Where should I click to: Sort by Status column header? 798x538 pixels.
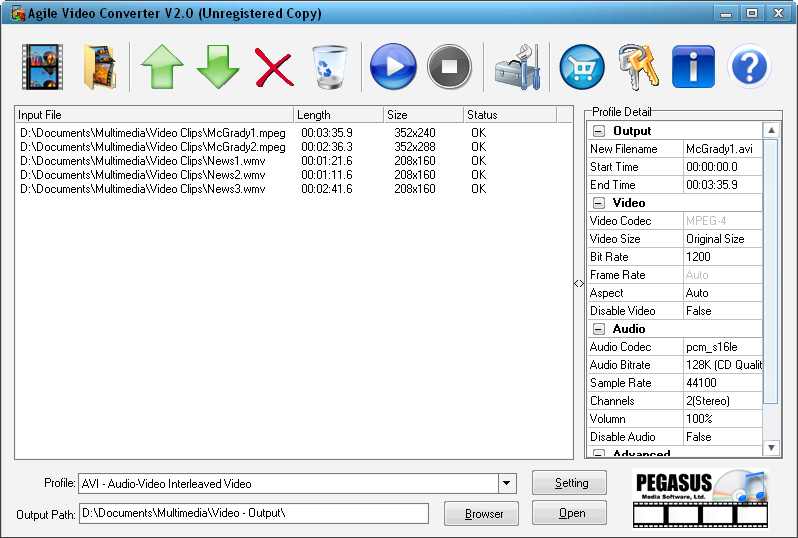coord(510,115)
